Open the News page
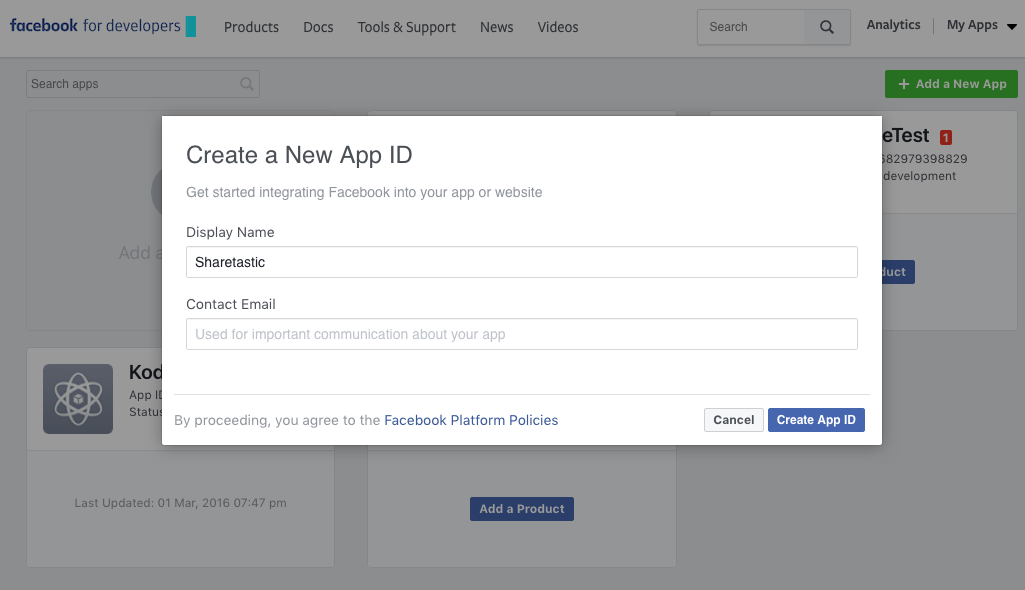Screen dimensions: 1025x590 pos(496,27)
